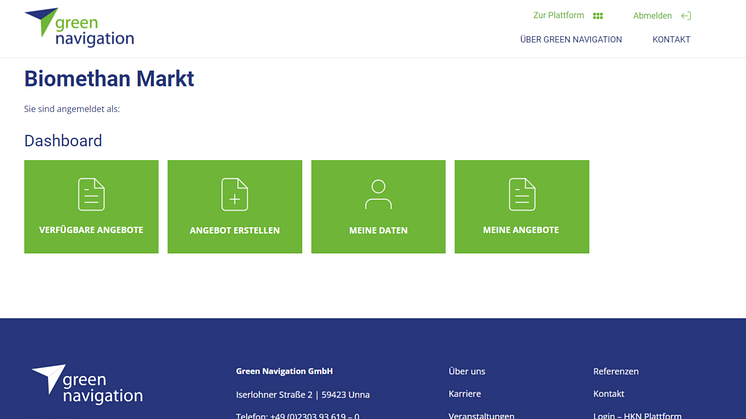This screenshot has width=746, height=419.
Task: View Meine Angebote label
Action: pos(521,230)
